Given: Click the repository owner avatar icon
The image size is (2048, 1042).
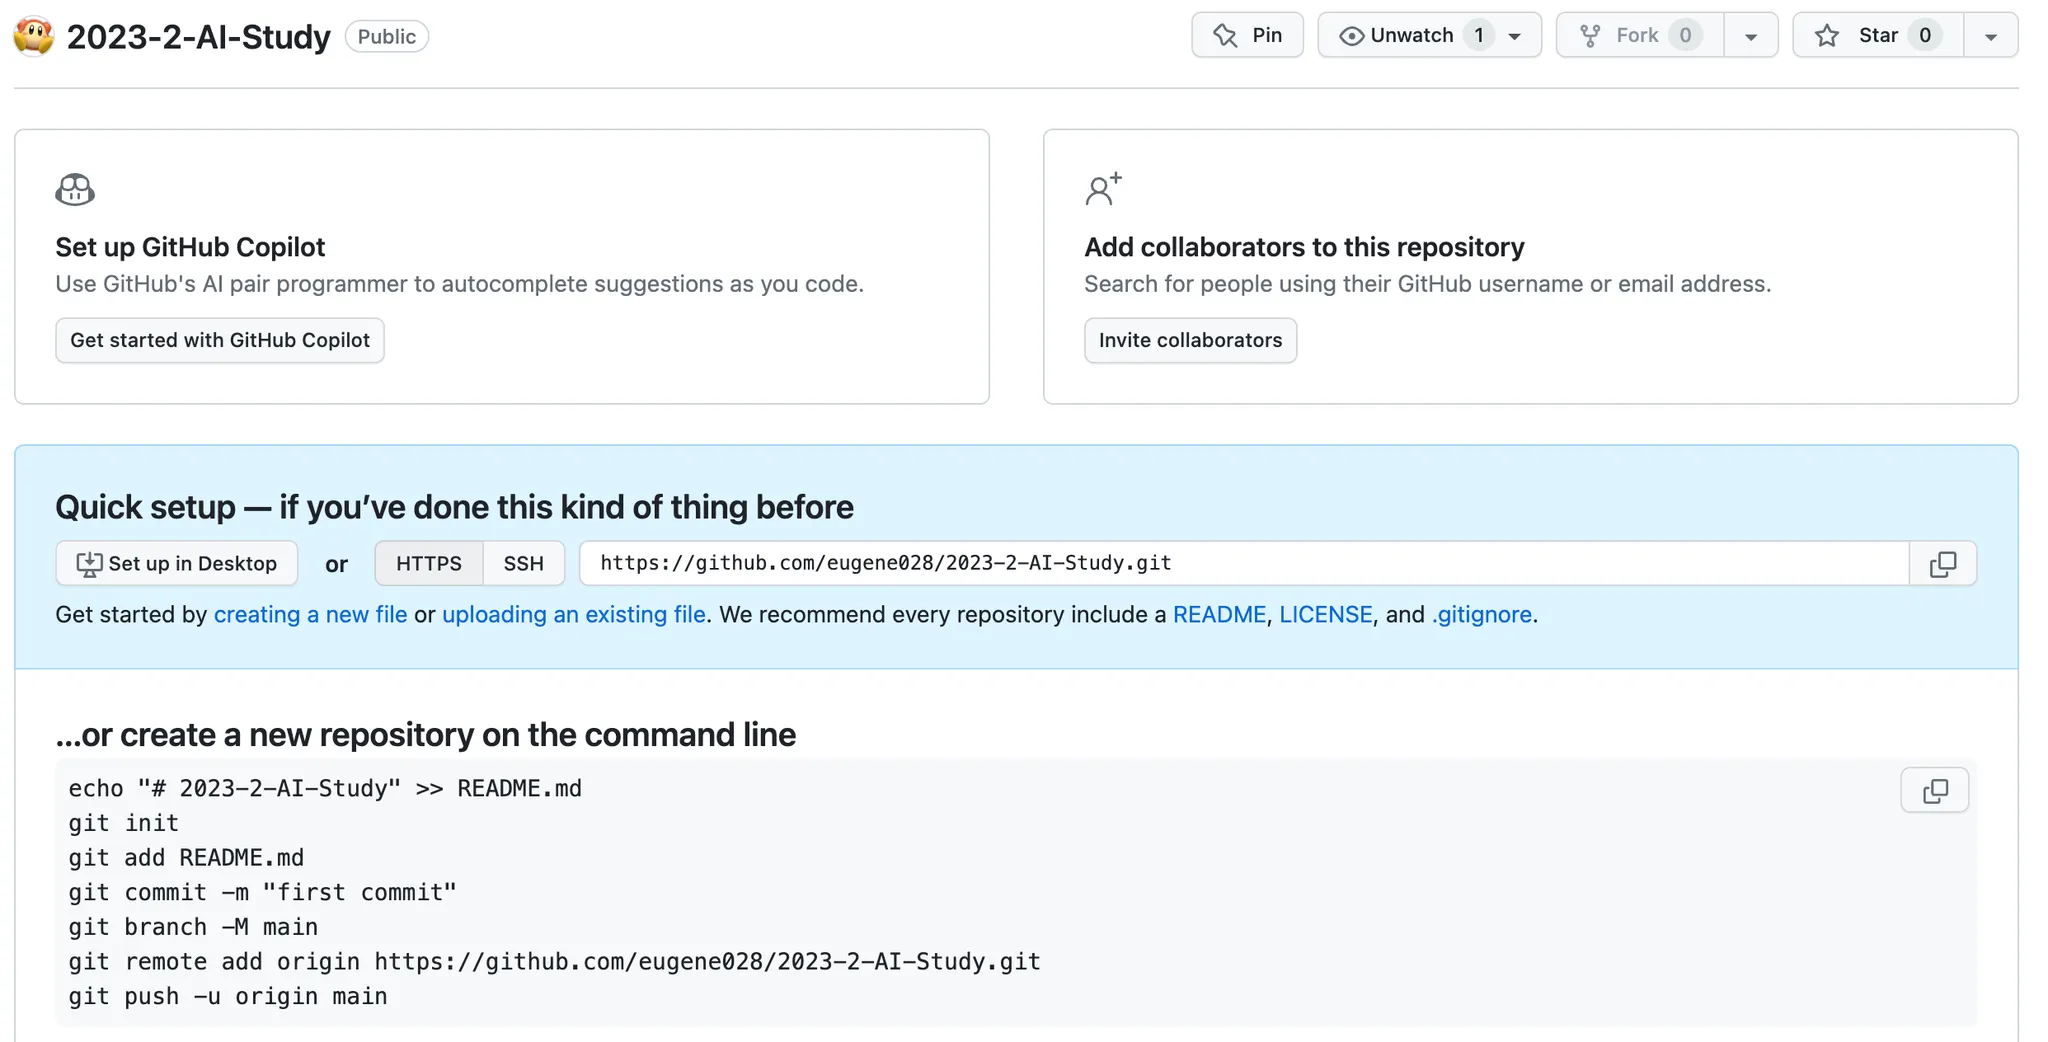Looking at the screenshot, I should click(33, 36).
